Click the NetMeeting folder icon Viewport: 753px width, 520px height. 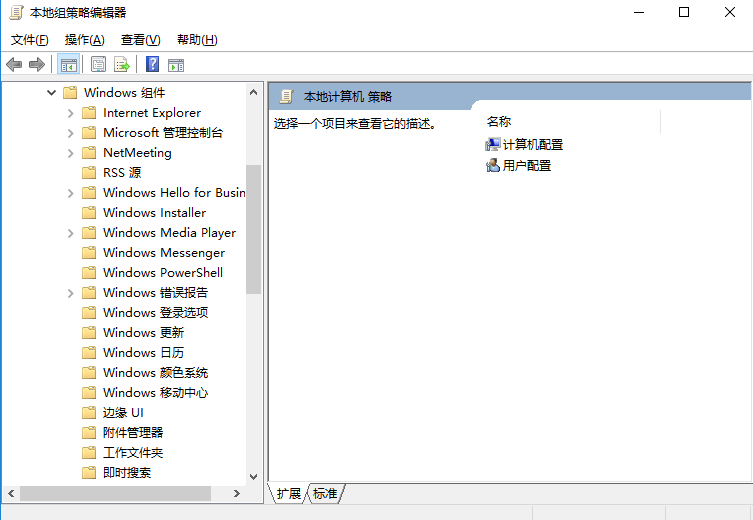(89, 153)
